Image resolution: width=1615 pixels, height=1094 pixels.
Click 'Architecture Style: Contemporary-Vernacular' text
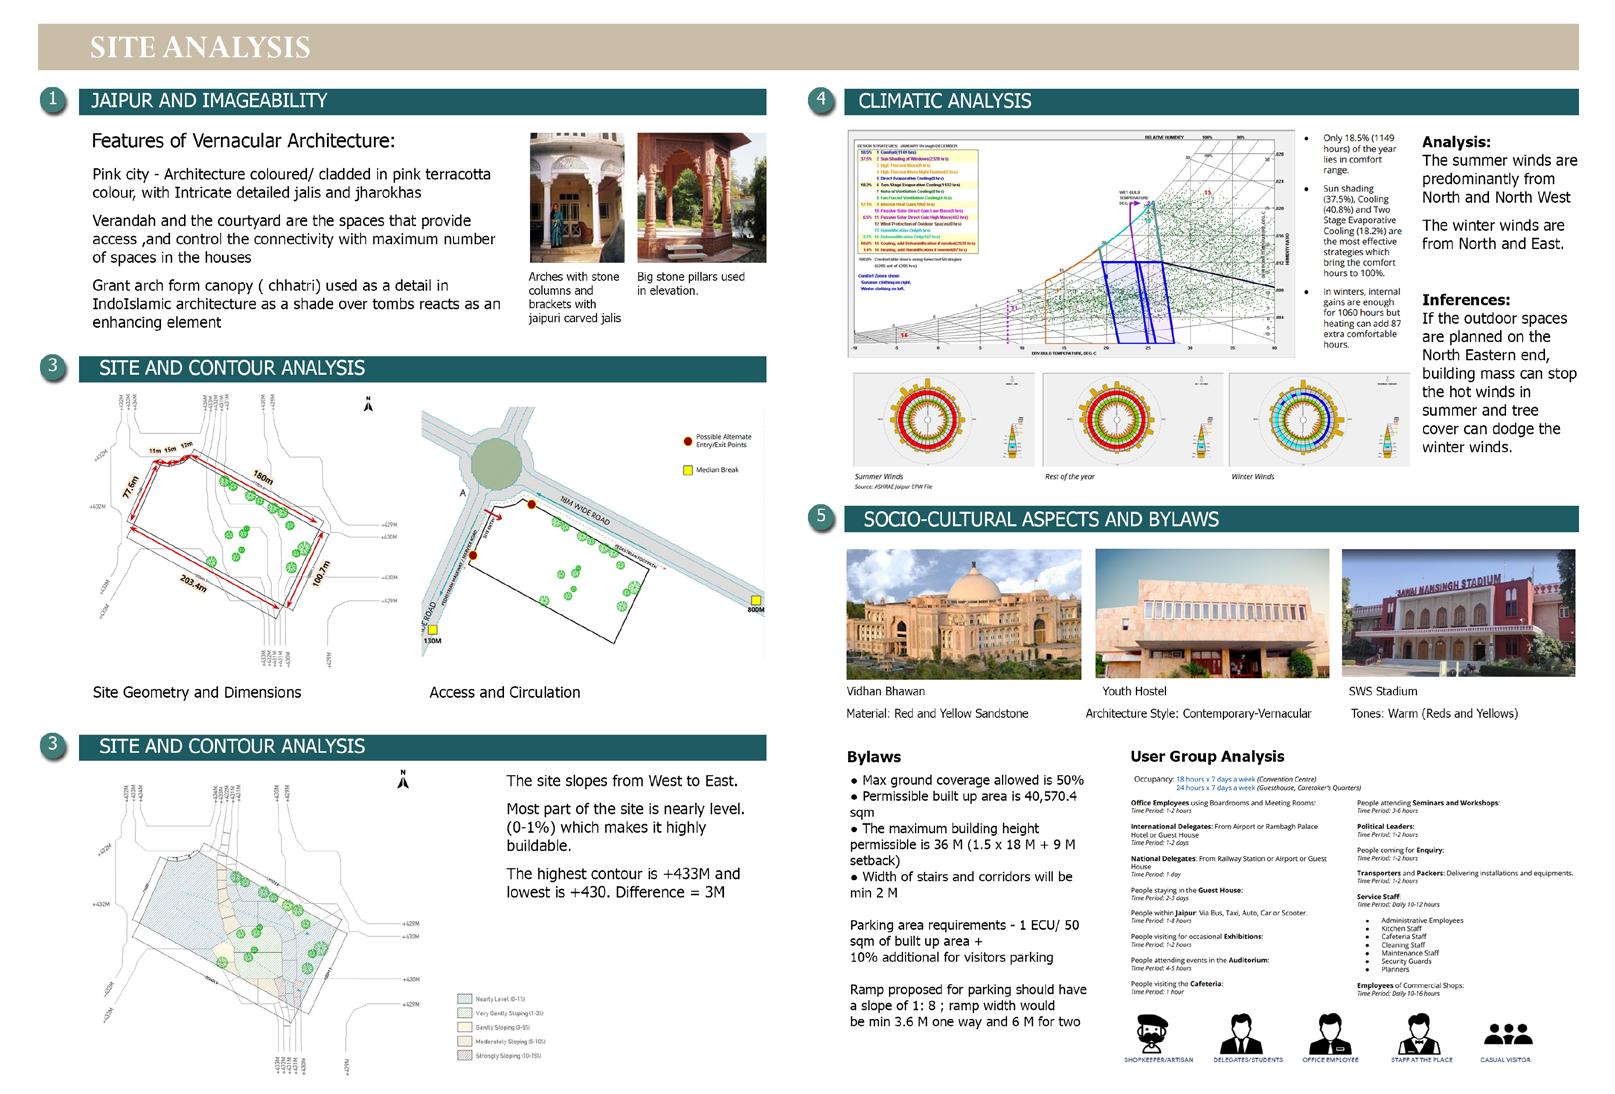pyautogui.click(x=1198, y=714)
